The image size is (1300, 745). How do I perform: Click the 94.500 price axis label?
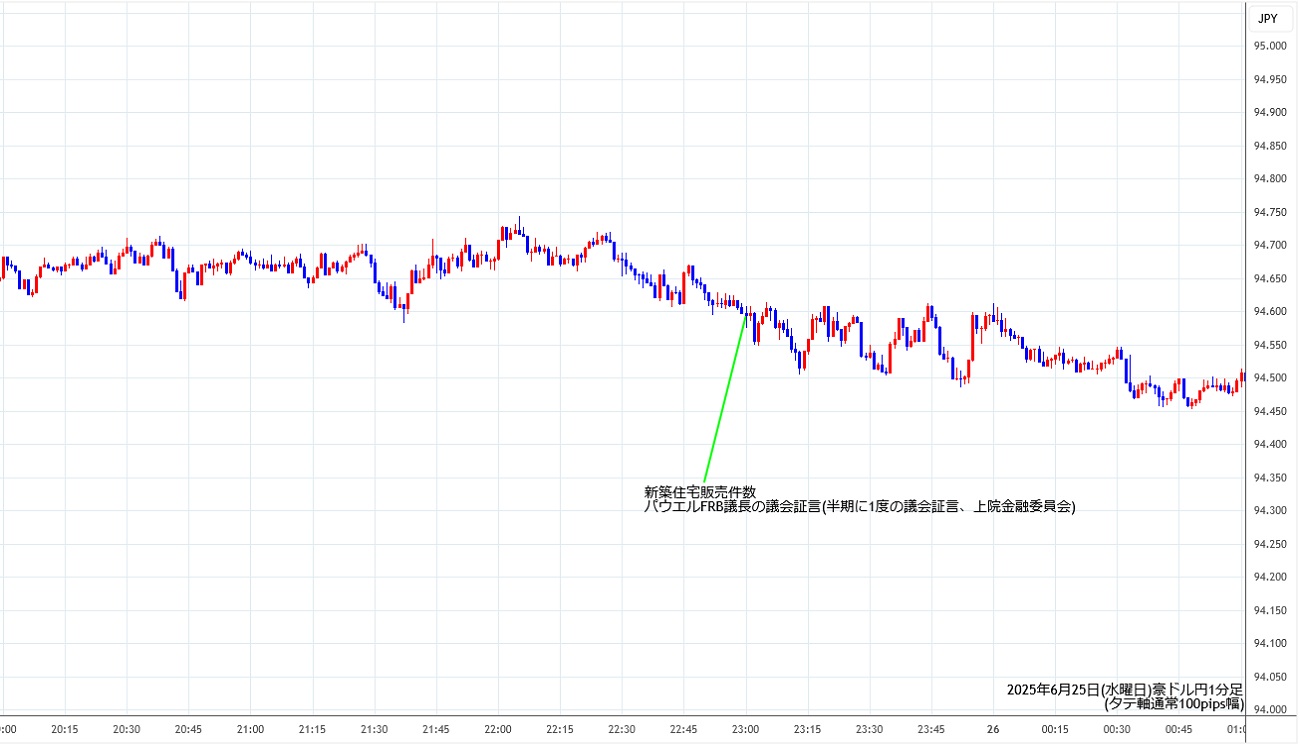(x=1271, y=378)
